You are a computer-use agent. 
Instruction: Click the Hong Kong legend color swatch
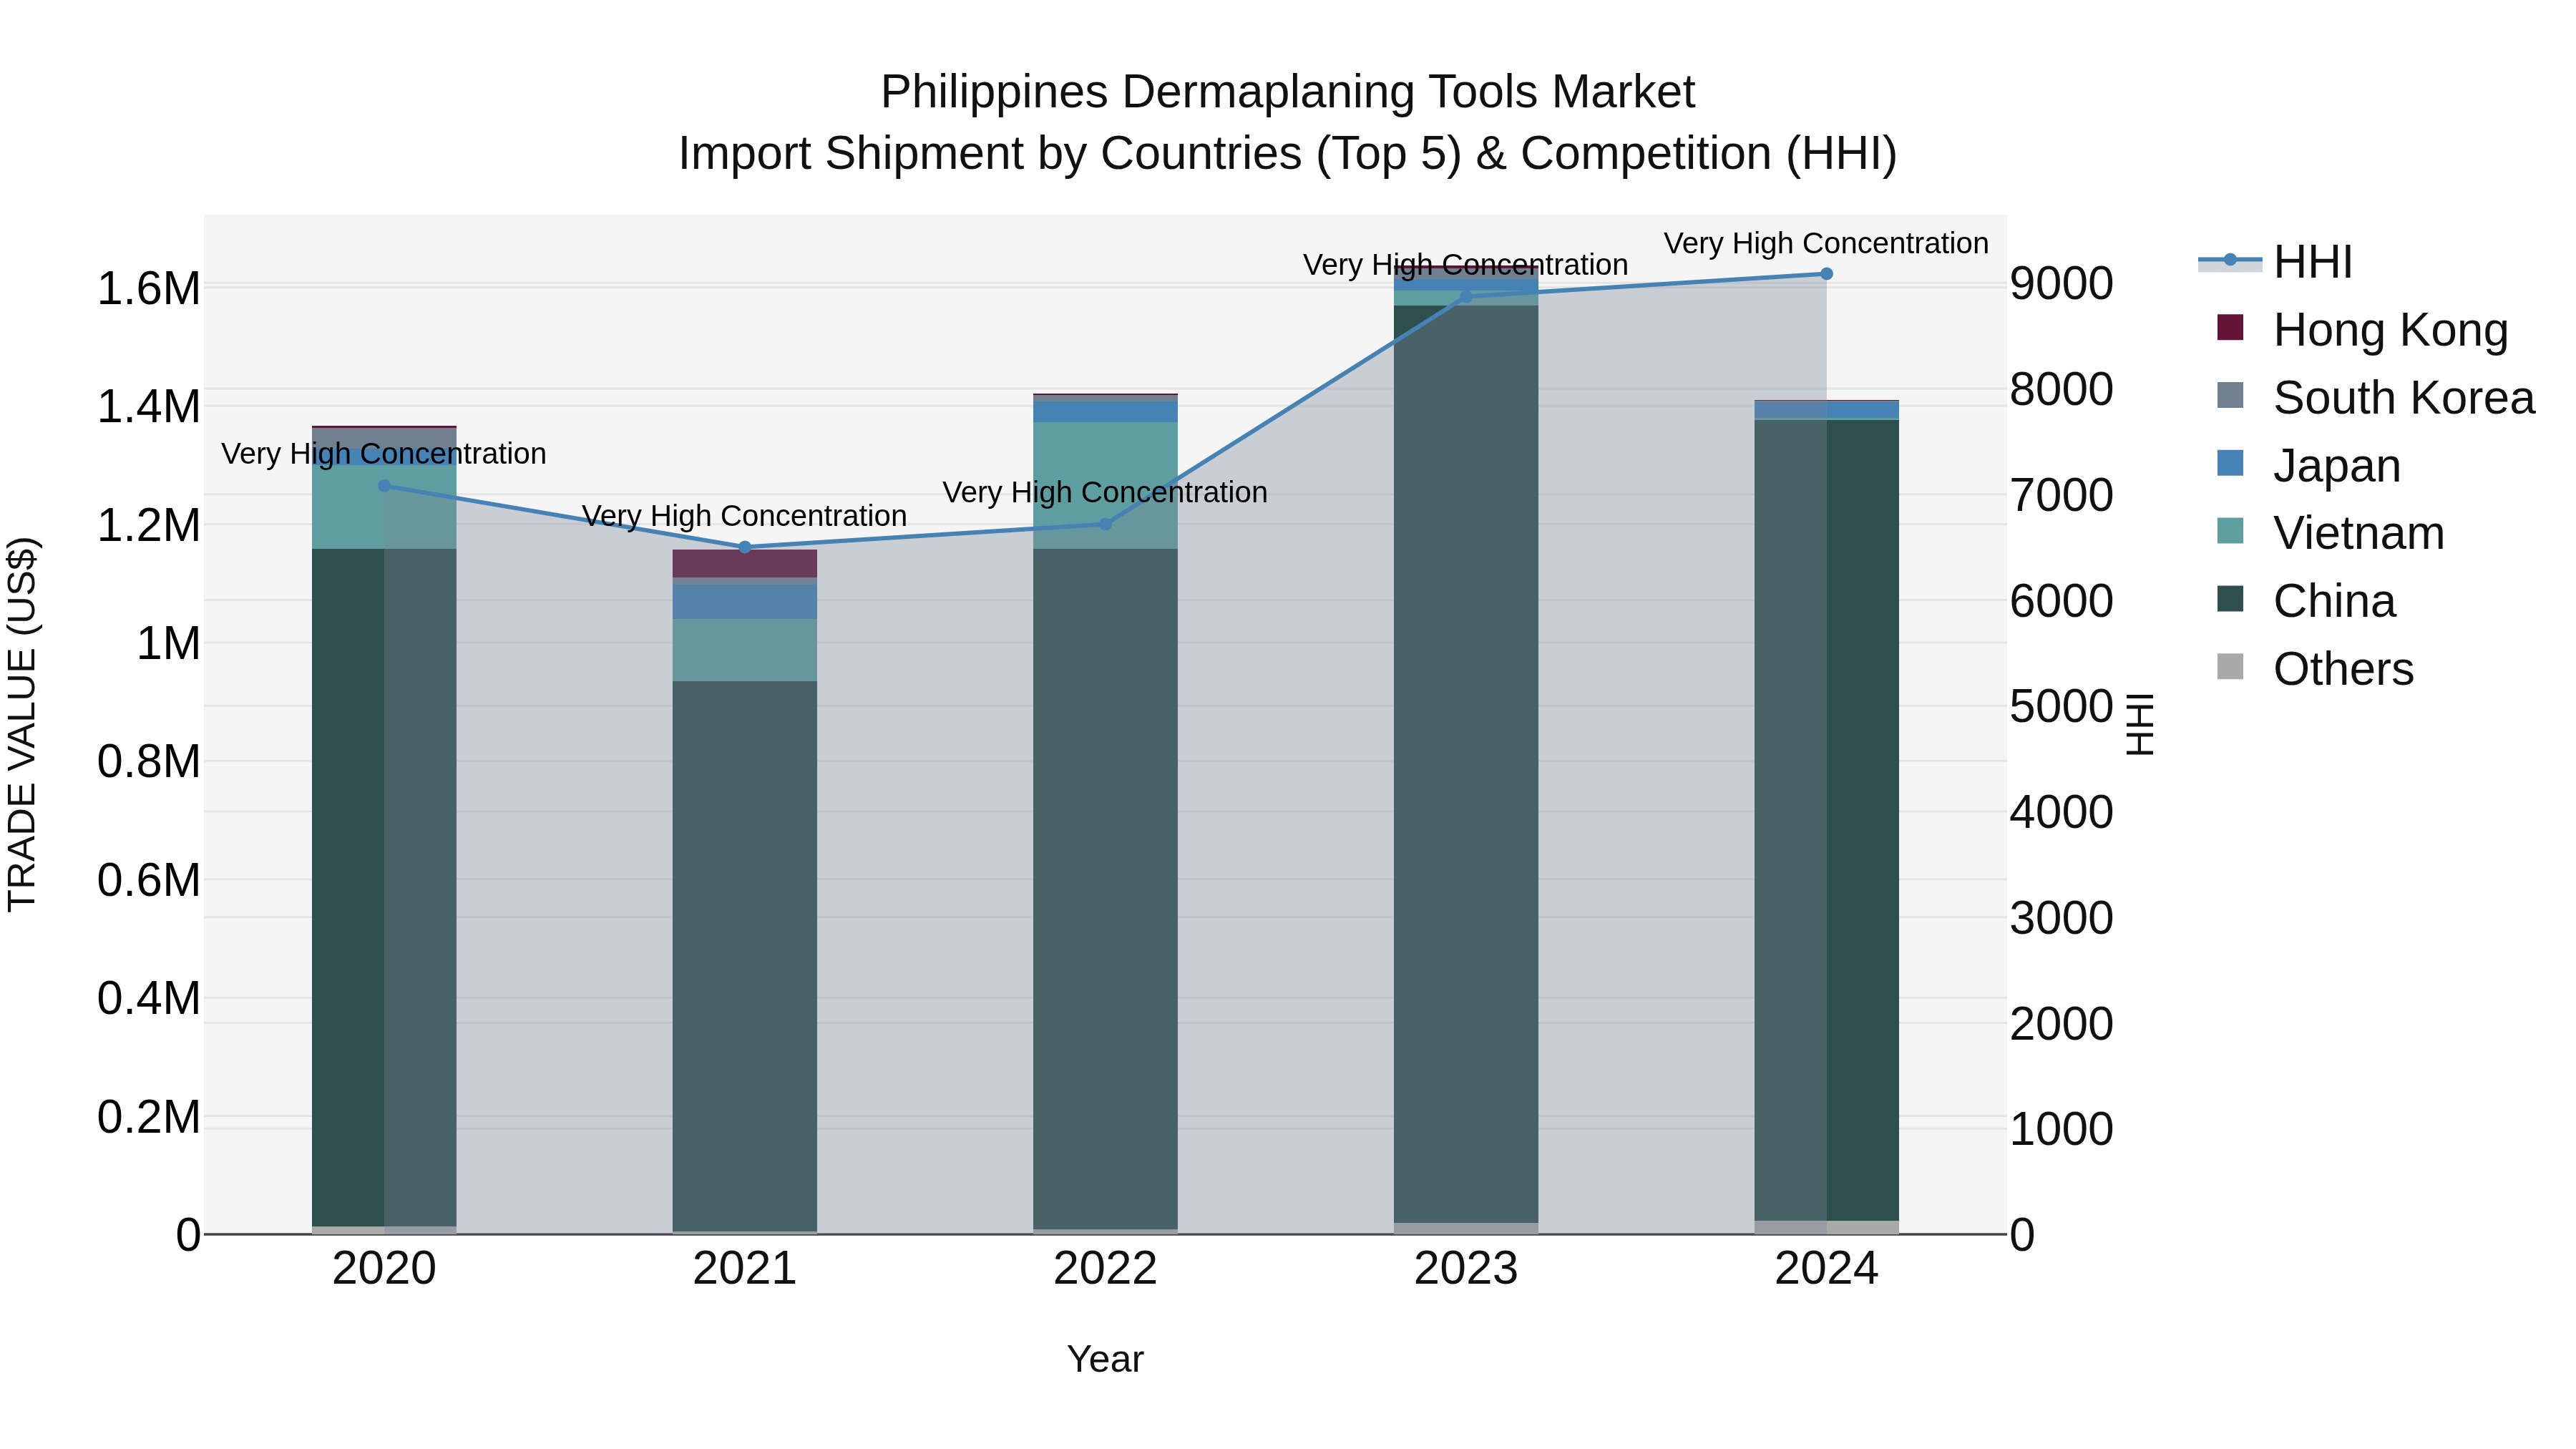pyautogui.click(x=2230, y=327)
